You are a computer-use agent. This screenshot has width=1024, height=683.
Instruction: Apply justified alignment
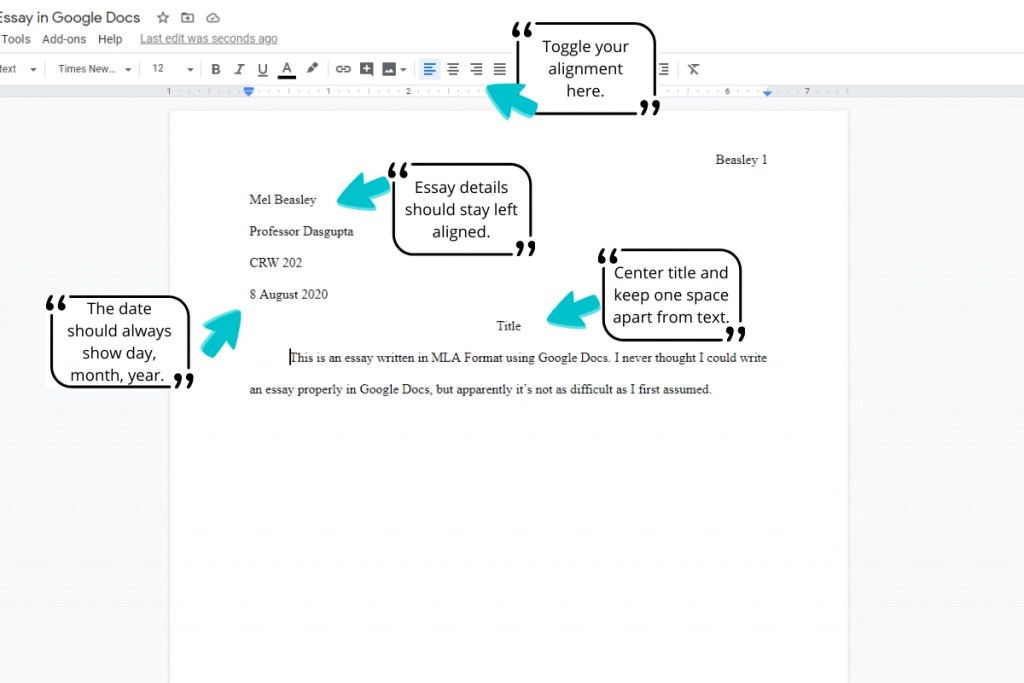(x=499, y=69)
